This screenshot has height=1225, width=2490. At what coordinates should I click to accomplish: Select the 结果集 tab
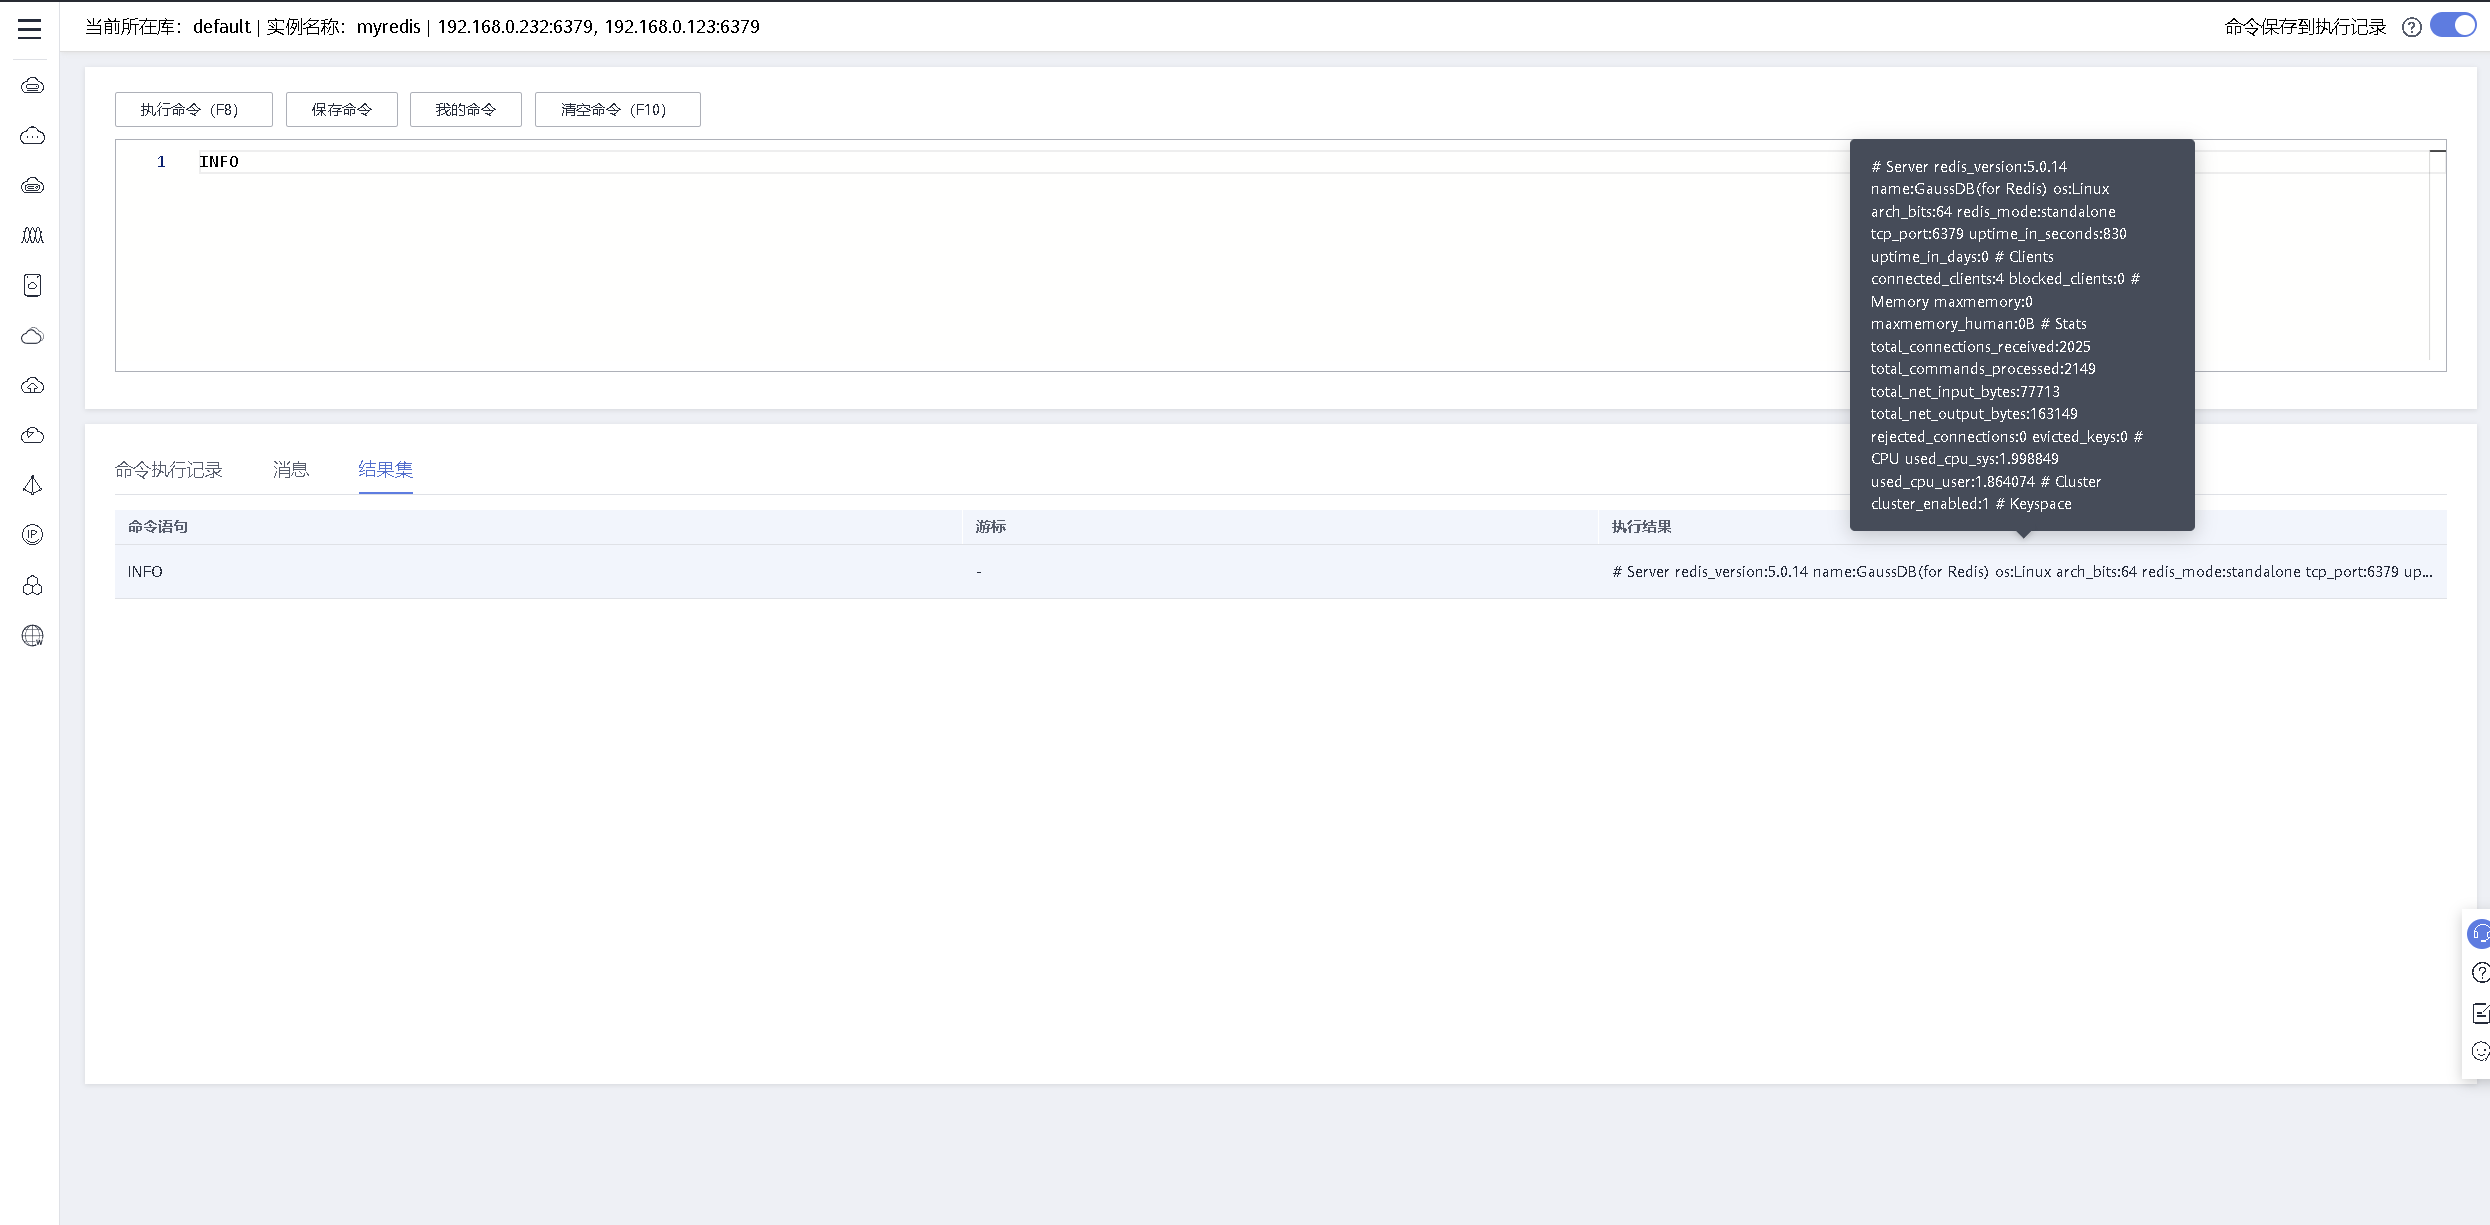pyautogui.click(x=385, y=470)
